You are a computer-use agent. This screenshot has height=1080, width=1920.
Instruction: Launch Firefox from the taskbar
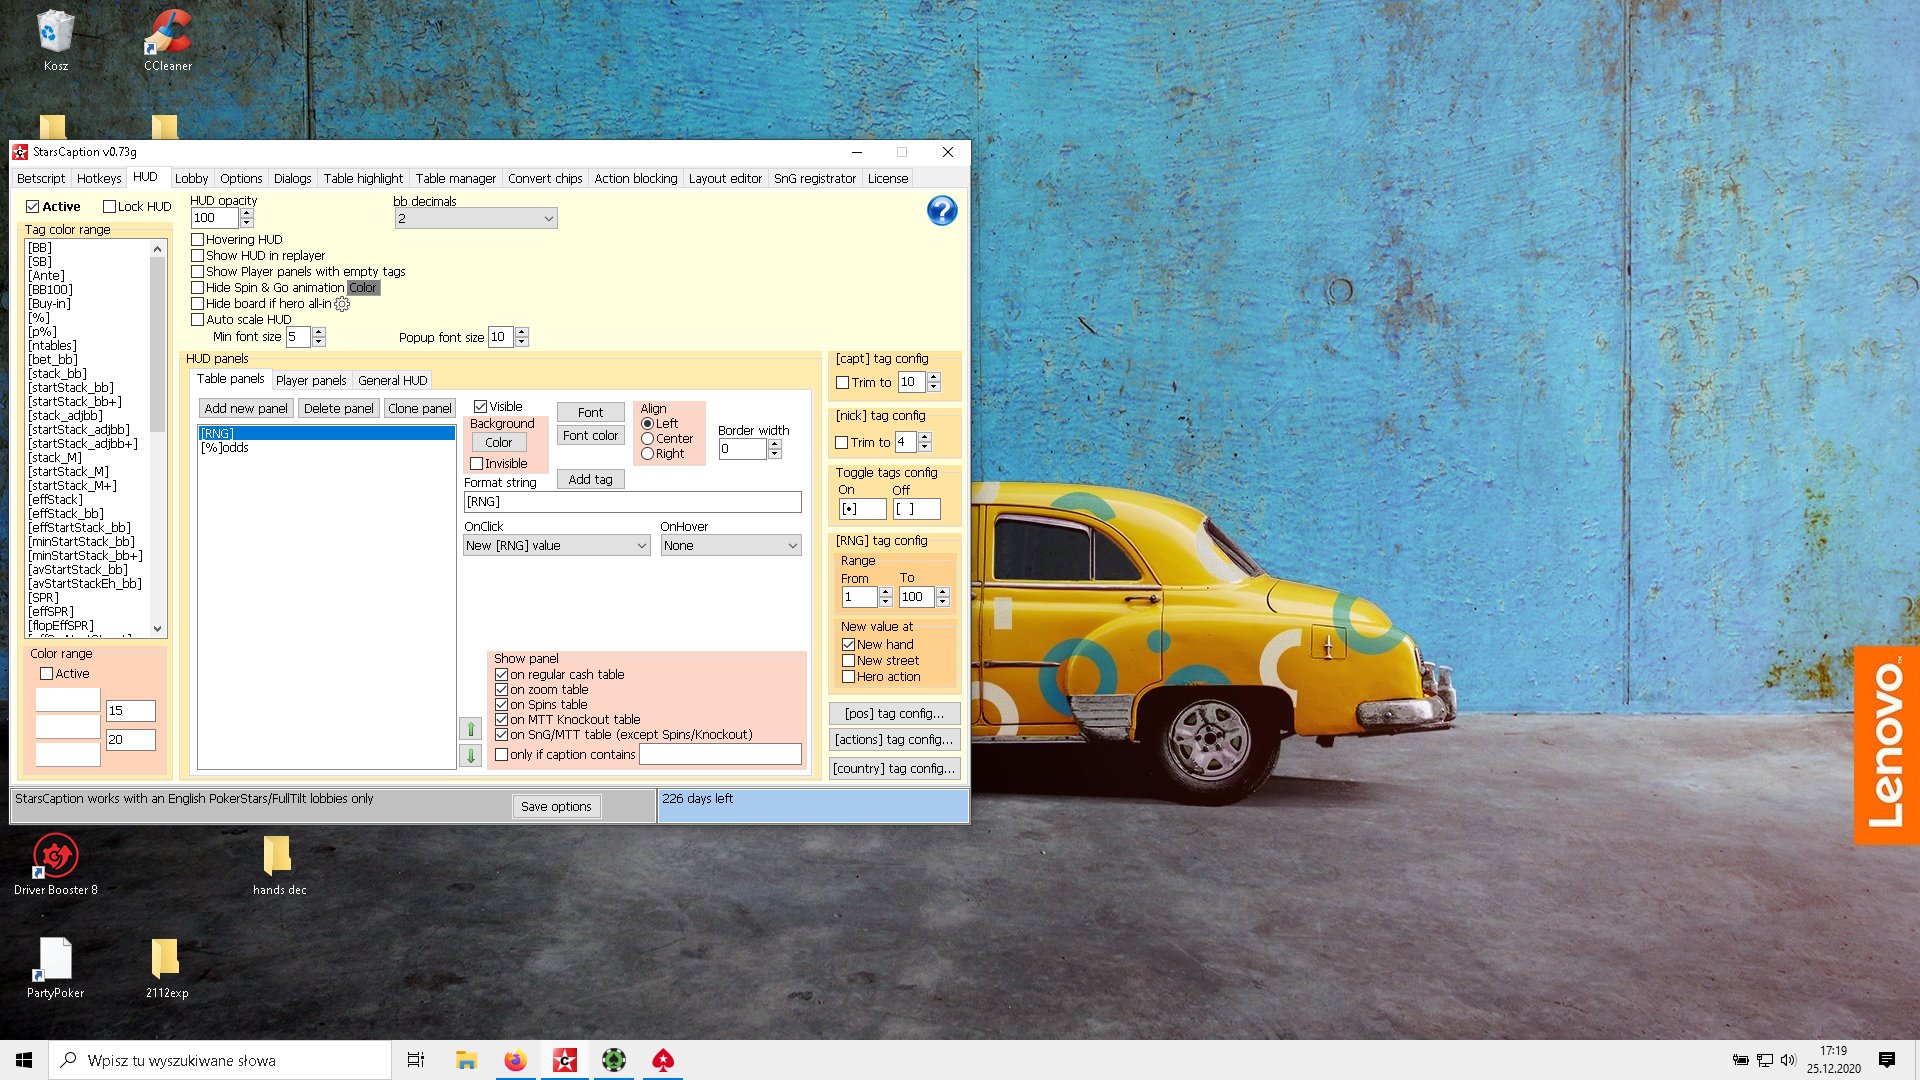515,1060
